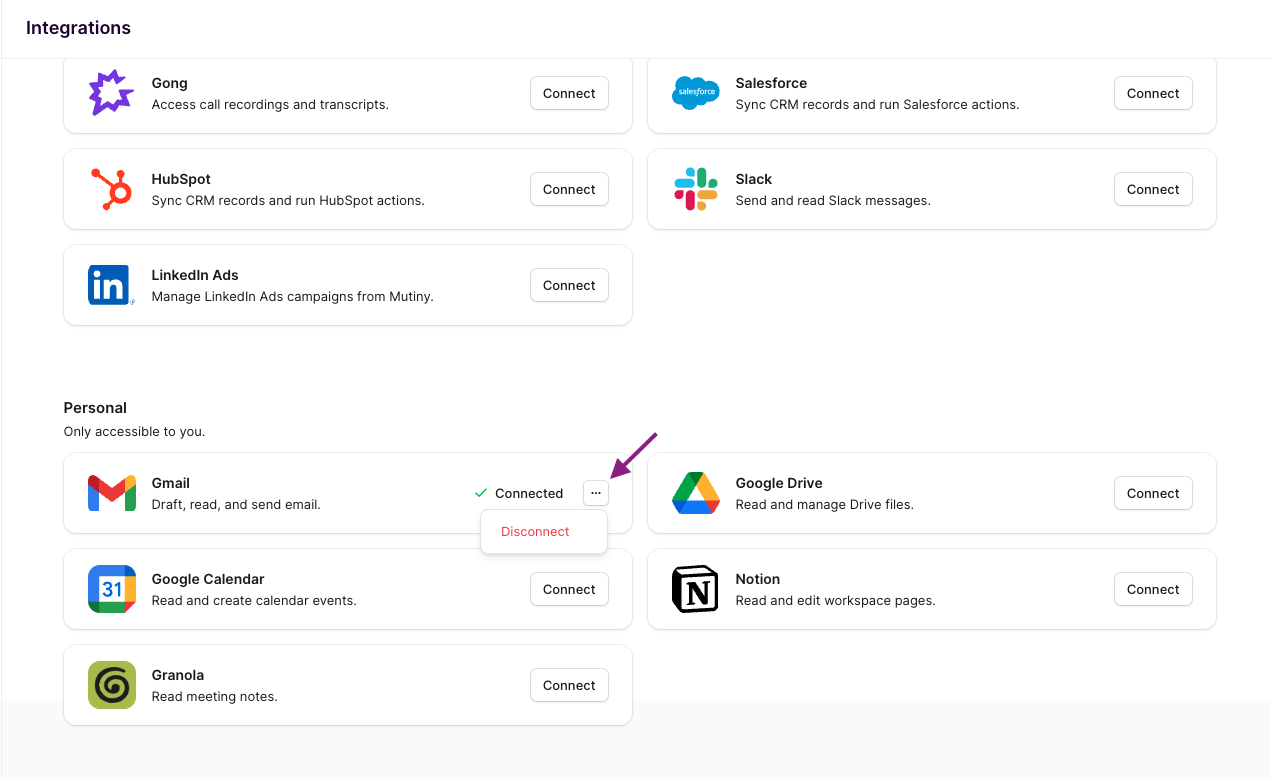The height and width of the screenshot is (779, 1271).
Task: Connect the Slack integration
Action: (1153, 189)
